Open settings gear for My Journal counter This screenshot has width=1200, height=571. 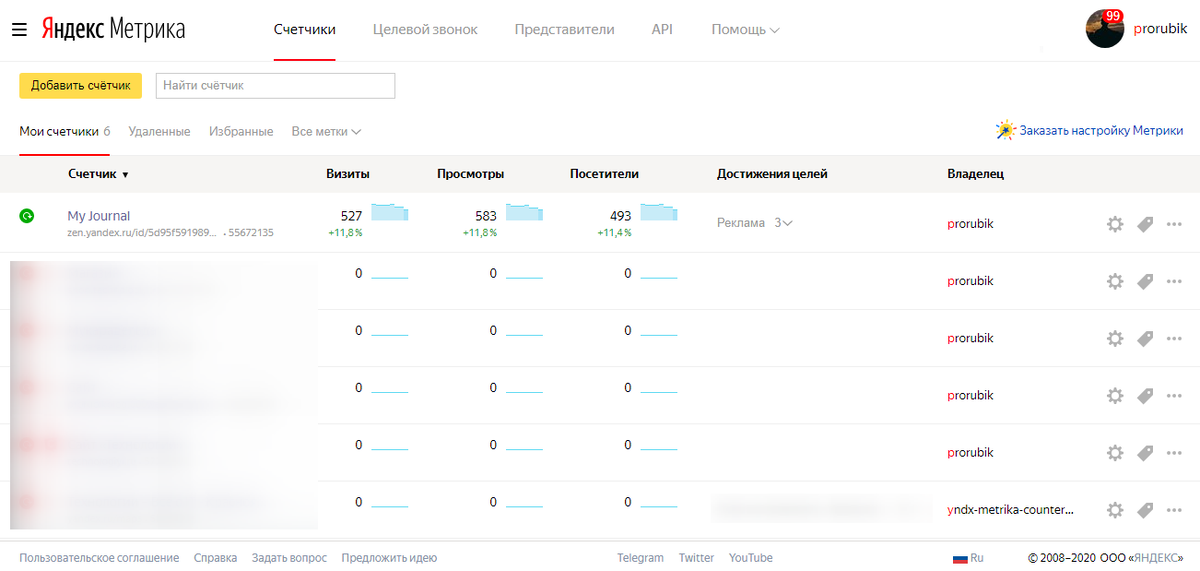tap(1115, 224)
